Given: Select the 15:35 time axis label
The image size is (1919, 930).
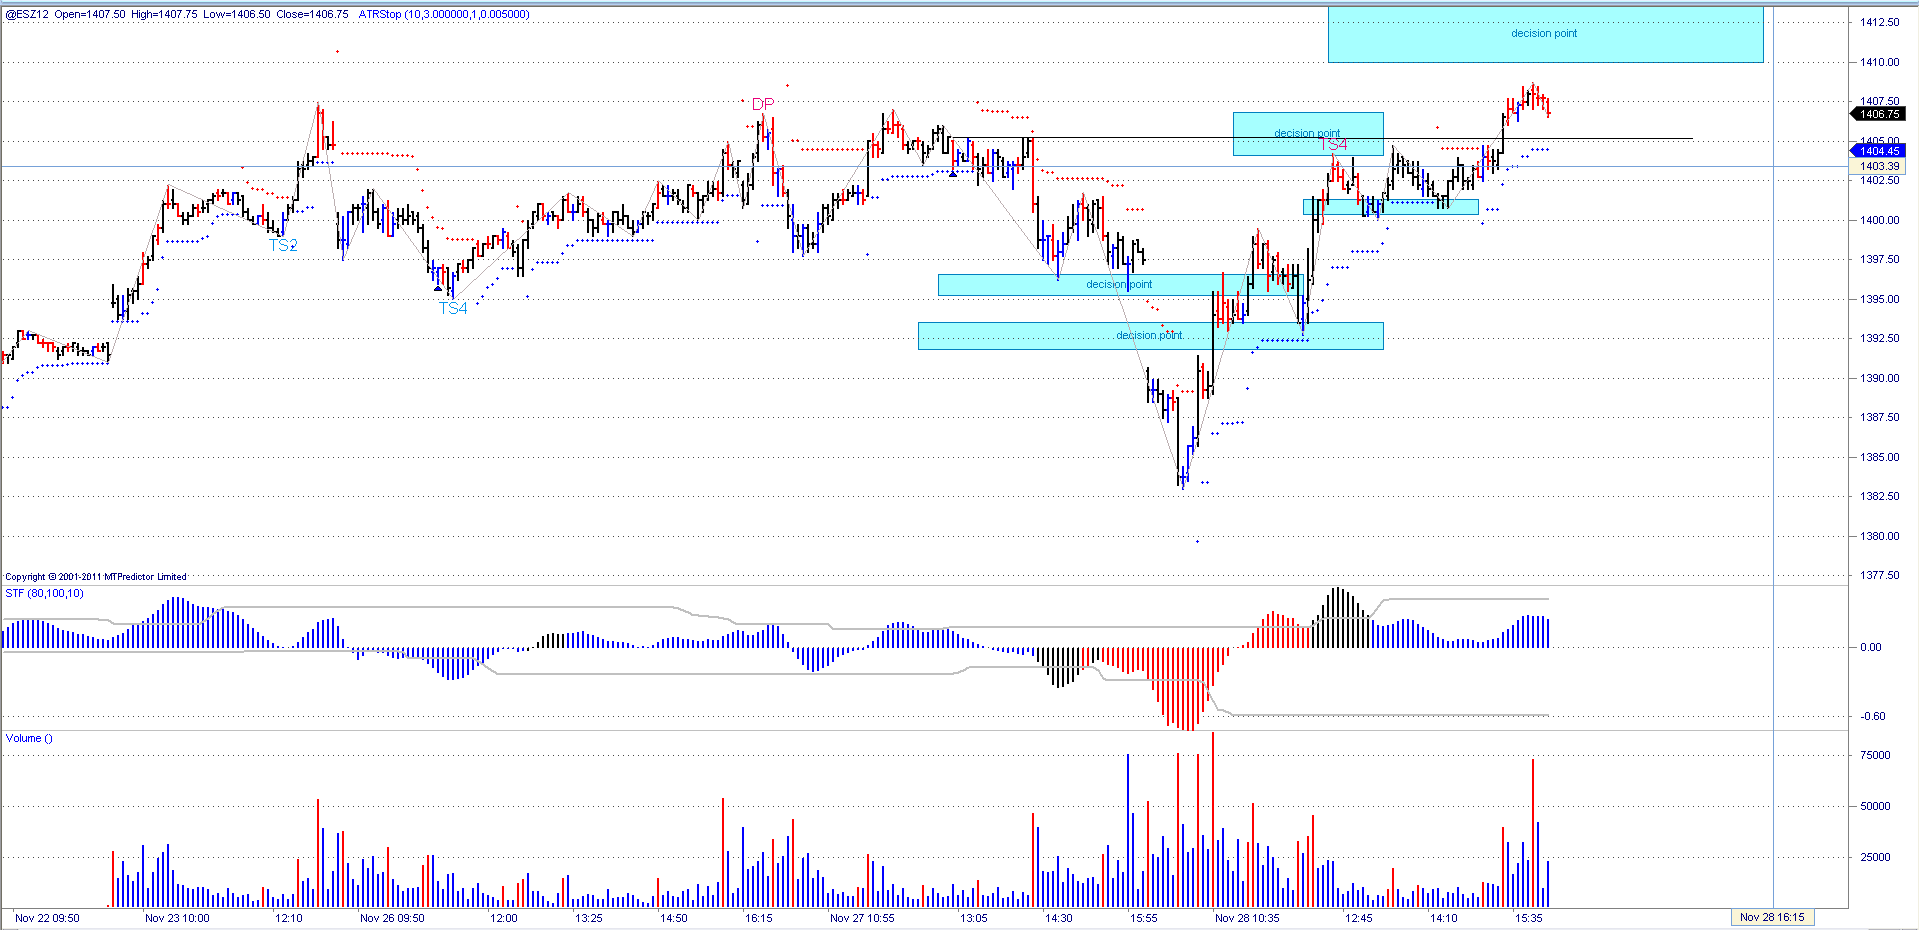Looking at the screenshot, I should 1529,918.
